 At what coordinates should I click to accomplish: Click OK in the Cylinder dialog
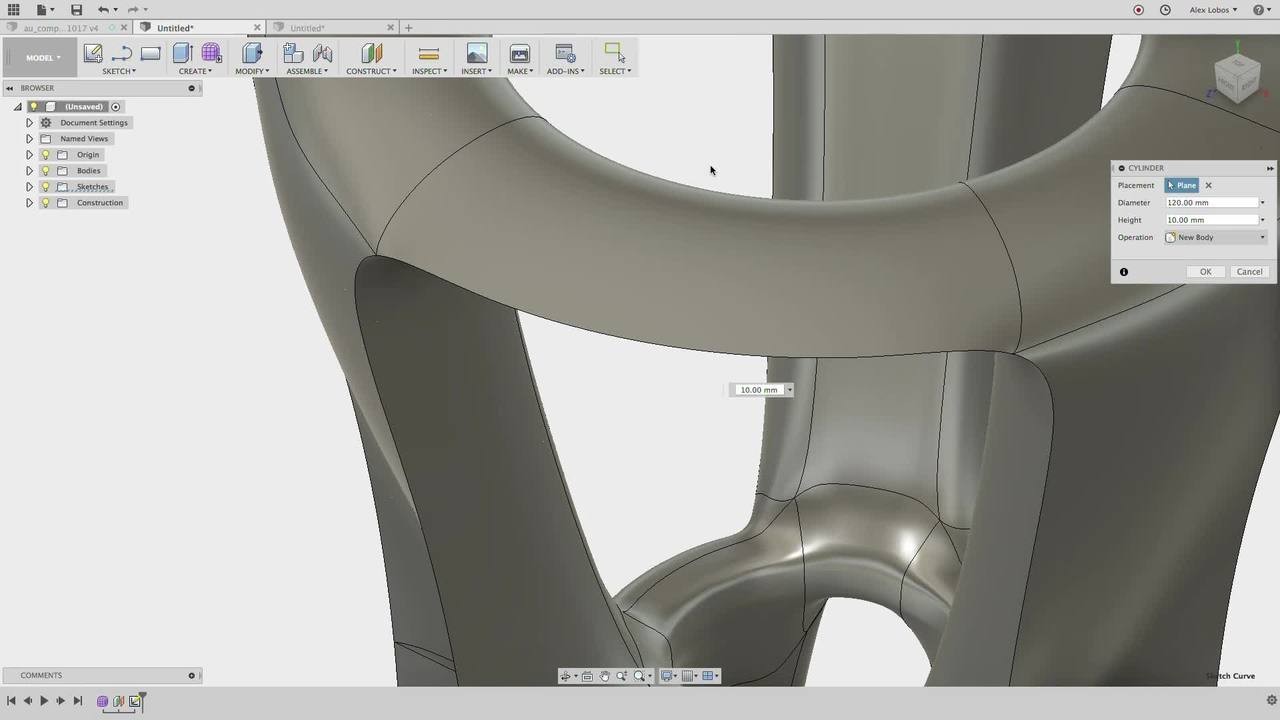pos(1205,272)
